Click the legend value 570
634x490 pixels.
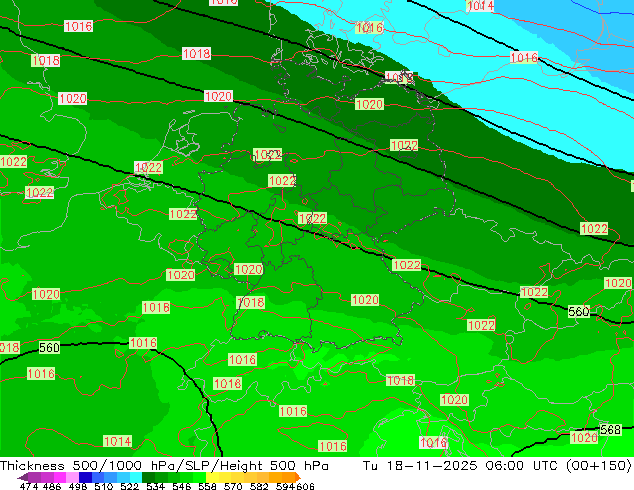click(x=233, y=486)
